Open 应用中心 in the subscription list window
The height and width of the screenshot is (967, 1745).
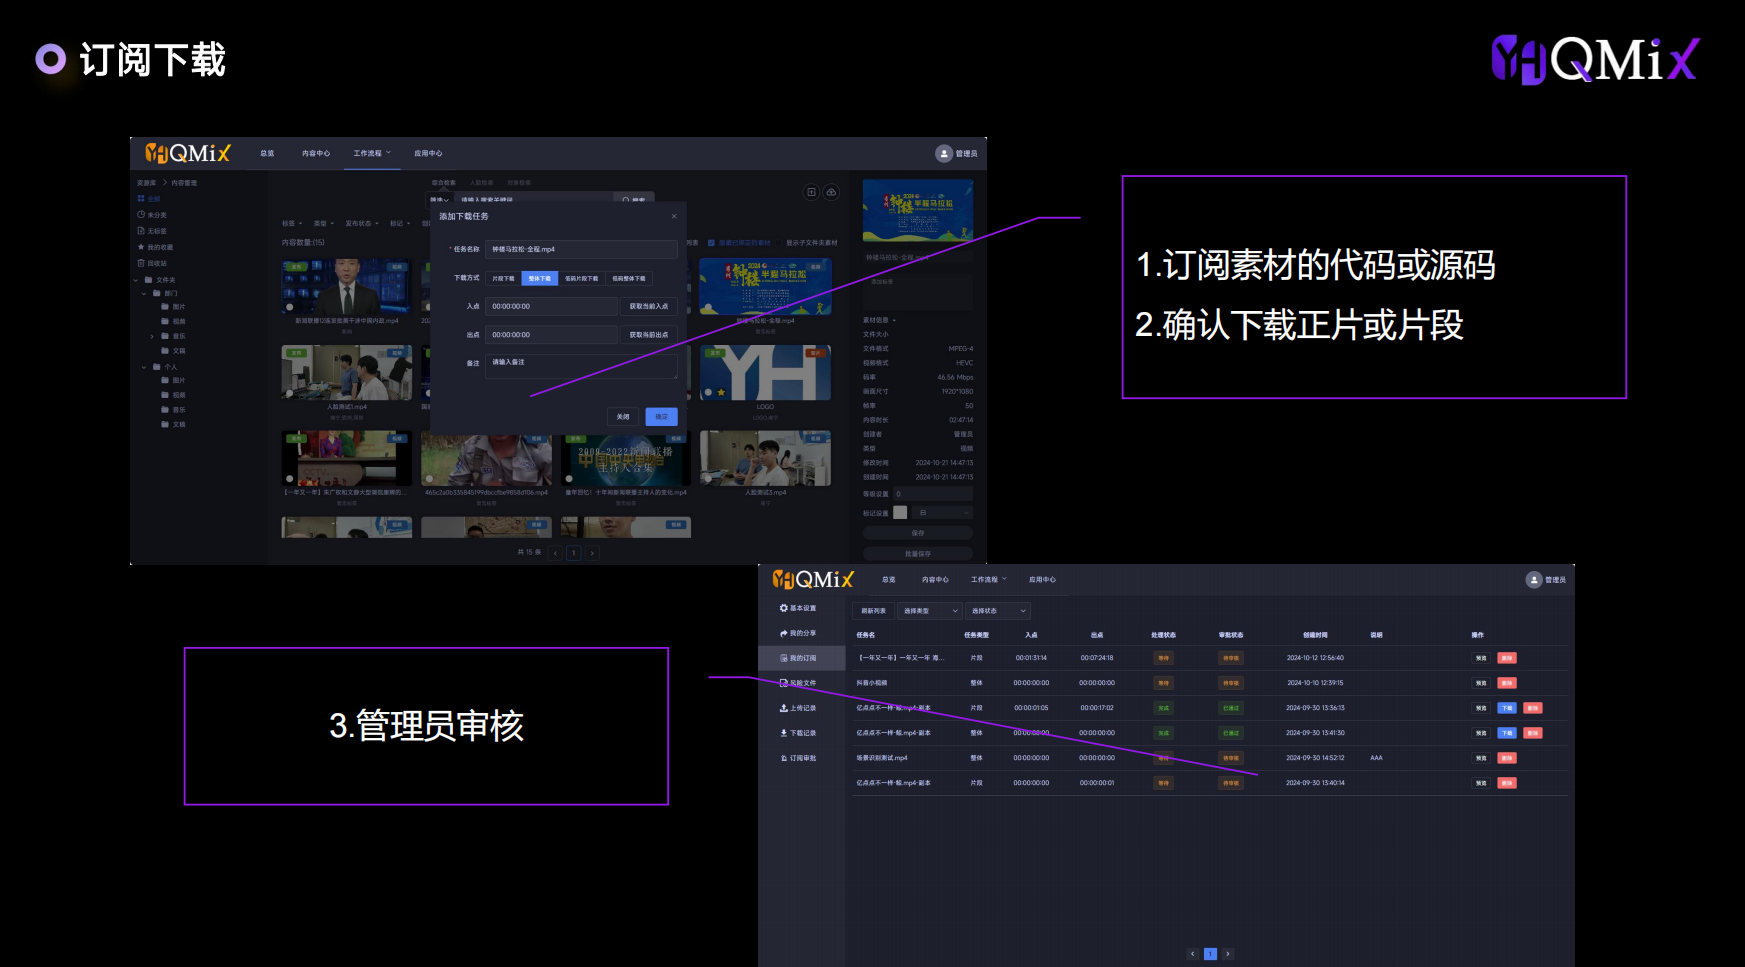pyautogui.click(x=1042, y=580)
